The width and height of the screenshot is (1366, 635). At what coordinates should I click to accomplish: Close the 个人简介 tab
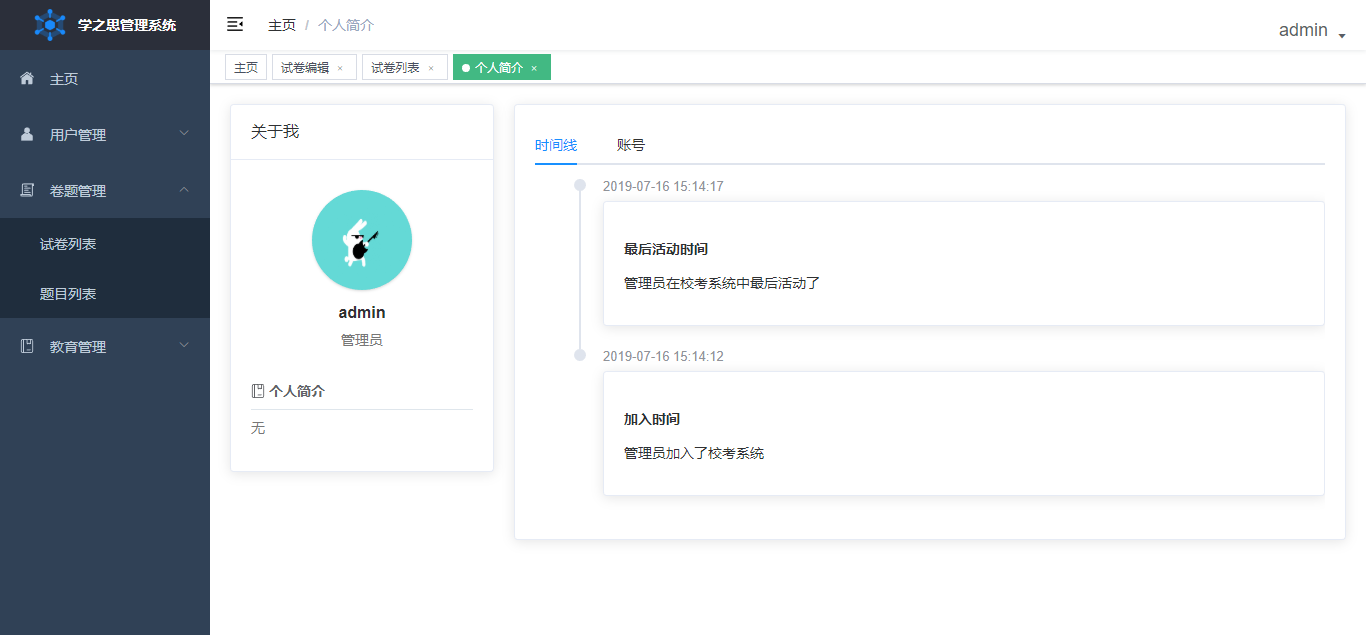(534, 68)
